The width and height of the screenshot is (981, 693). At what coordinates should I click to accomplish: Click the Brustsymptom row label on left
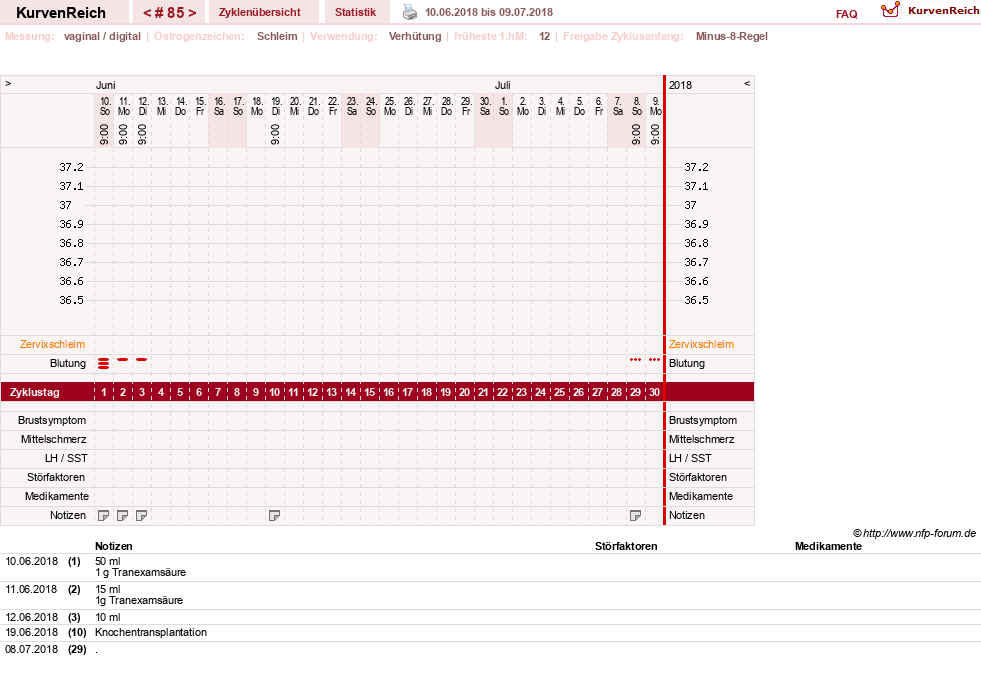52,420
